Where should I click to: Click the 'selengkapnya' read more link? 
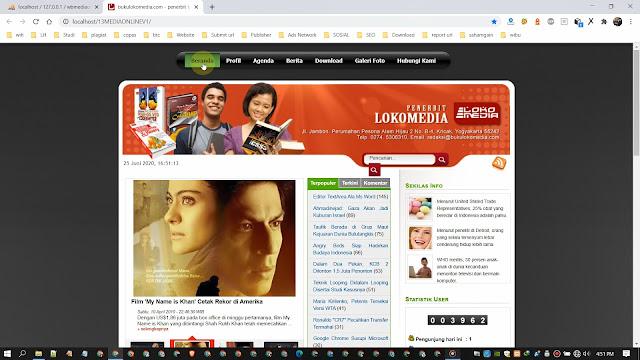(x=153, y=329)
